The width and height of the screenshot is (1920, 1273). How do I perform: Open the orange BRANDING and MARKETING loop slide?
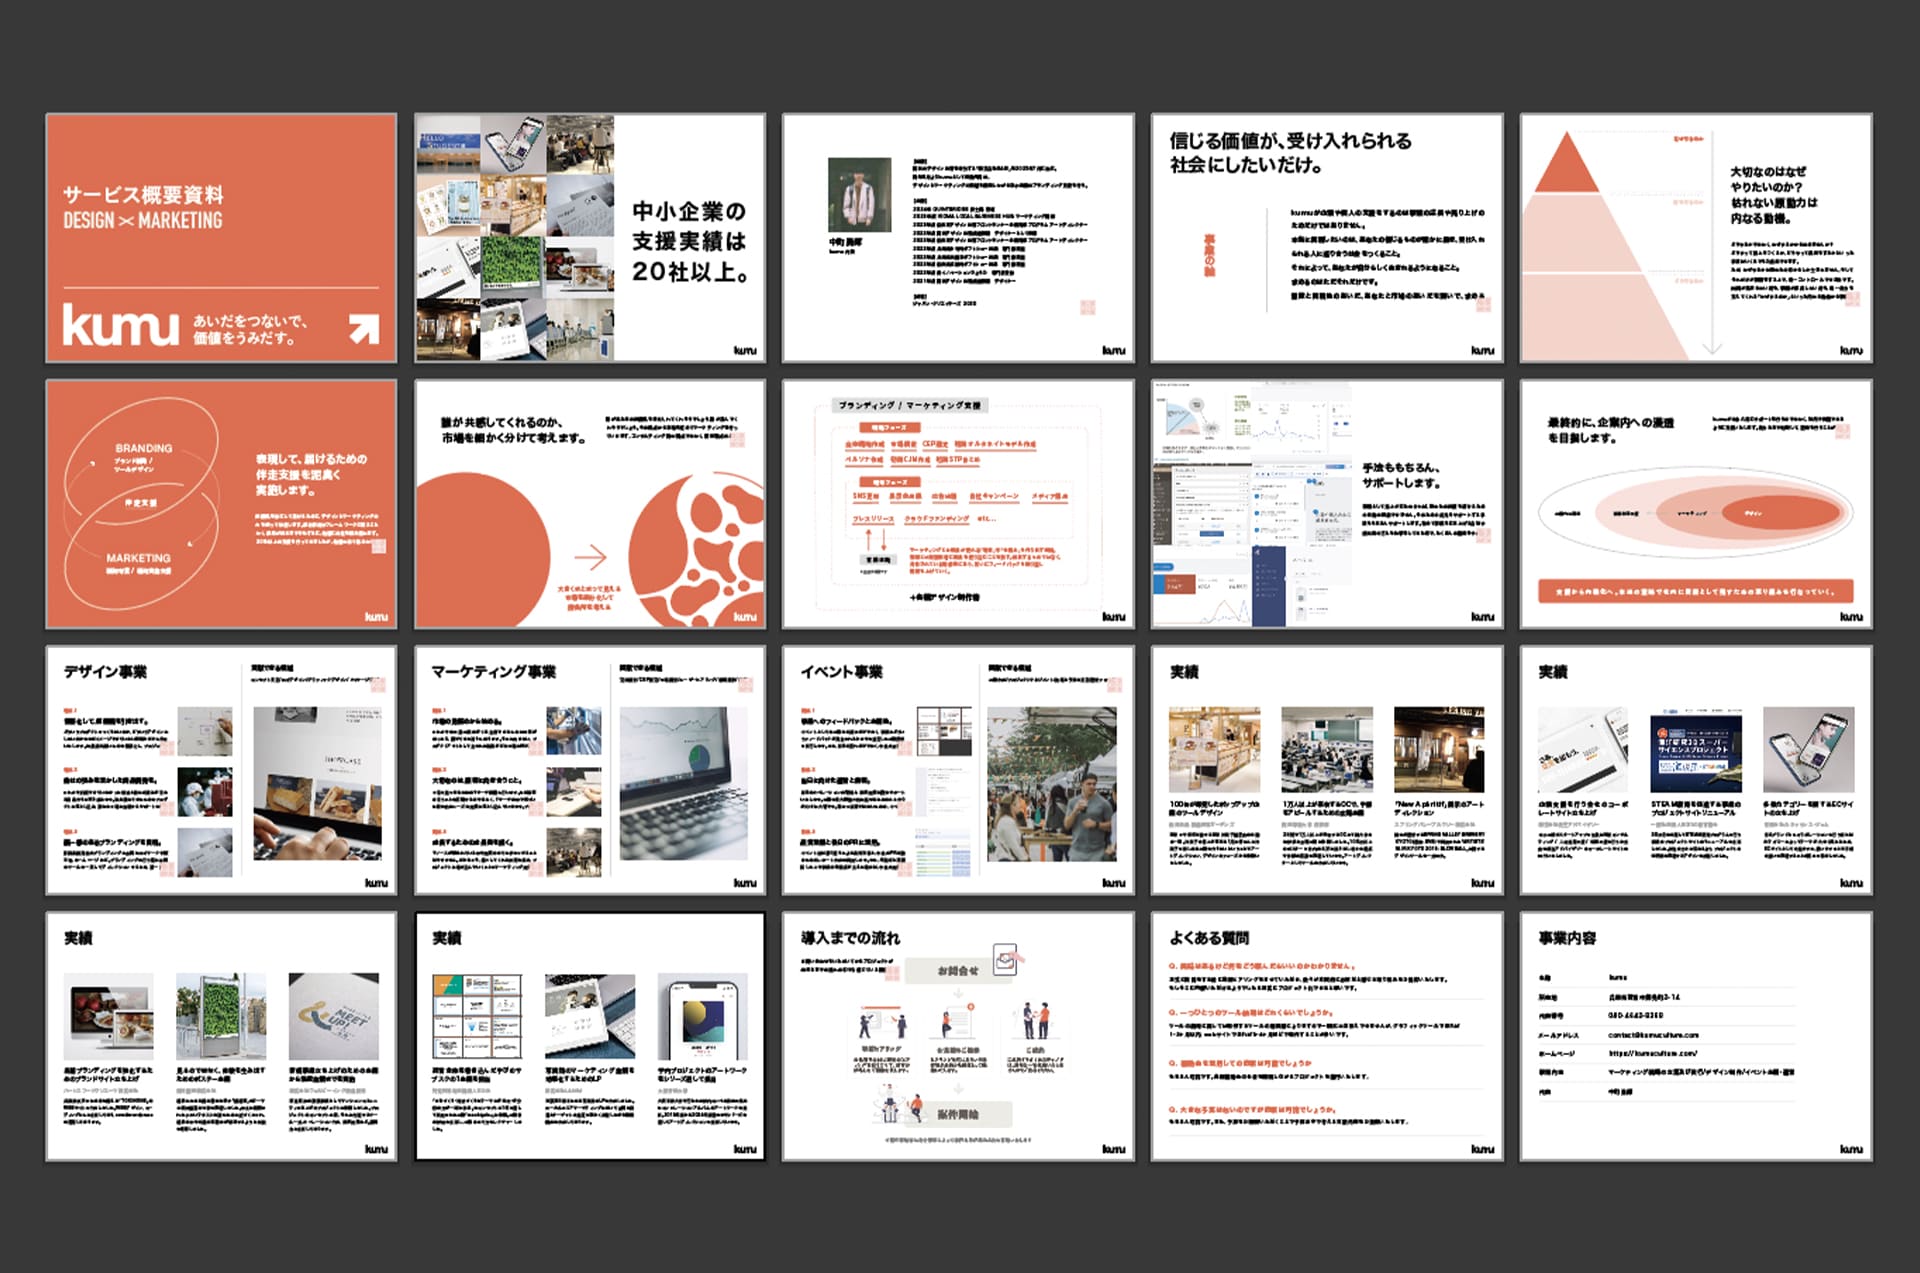click(221, 504)
